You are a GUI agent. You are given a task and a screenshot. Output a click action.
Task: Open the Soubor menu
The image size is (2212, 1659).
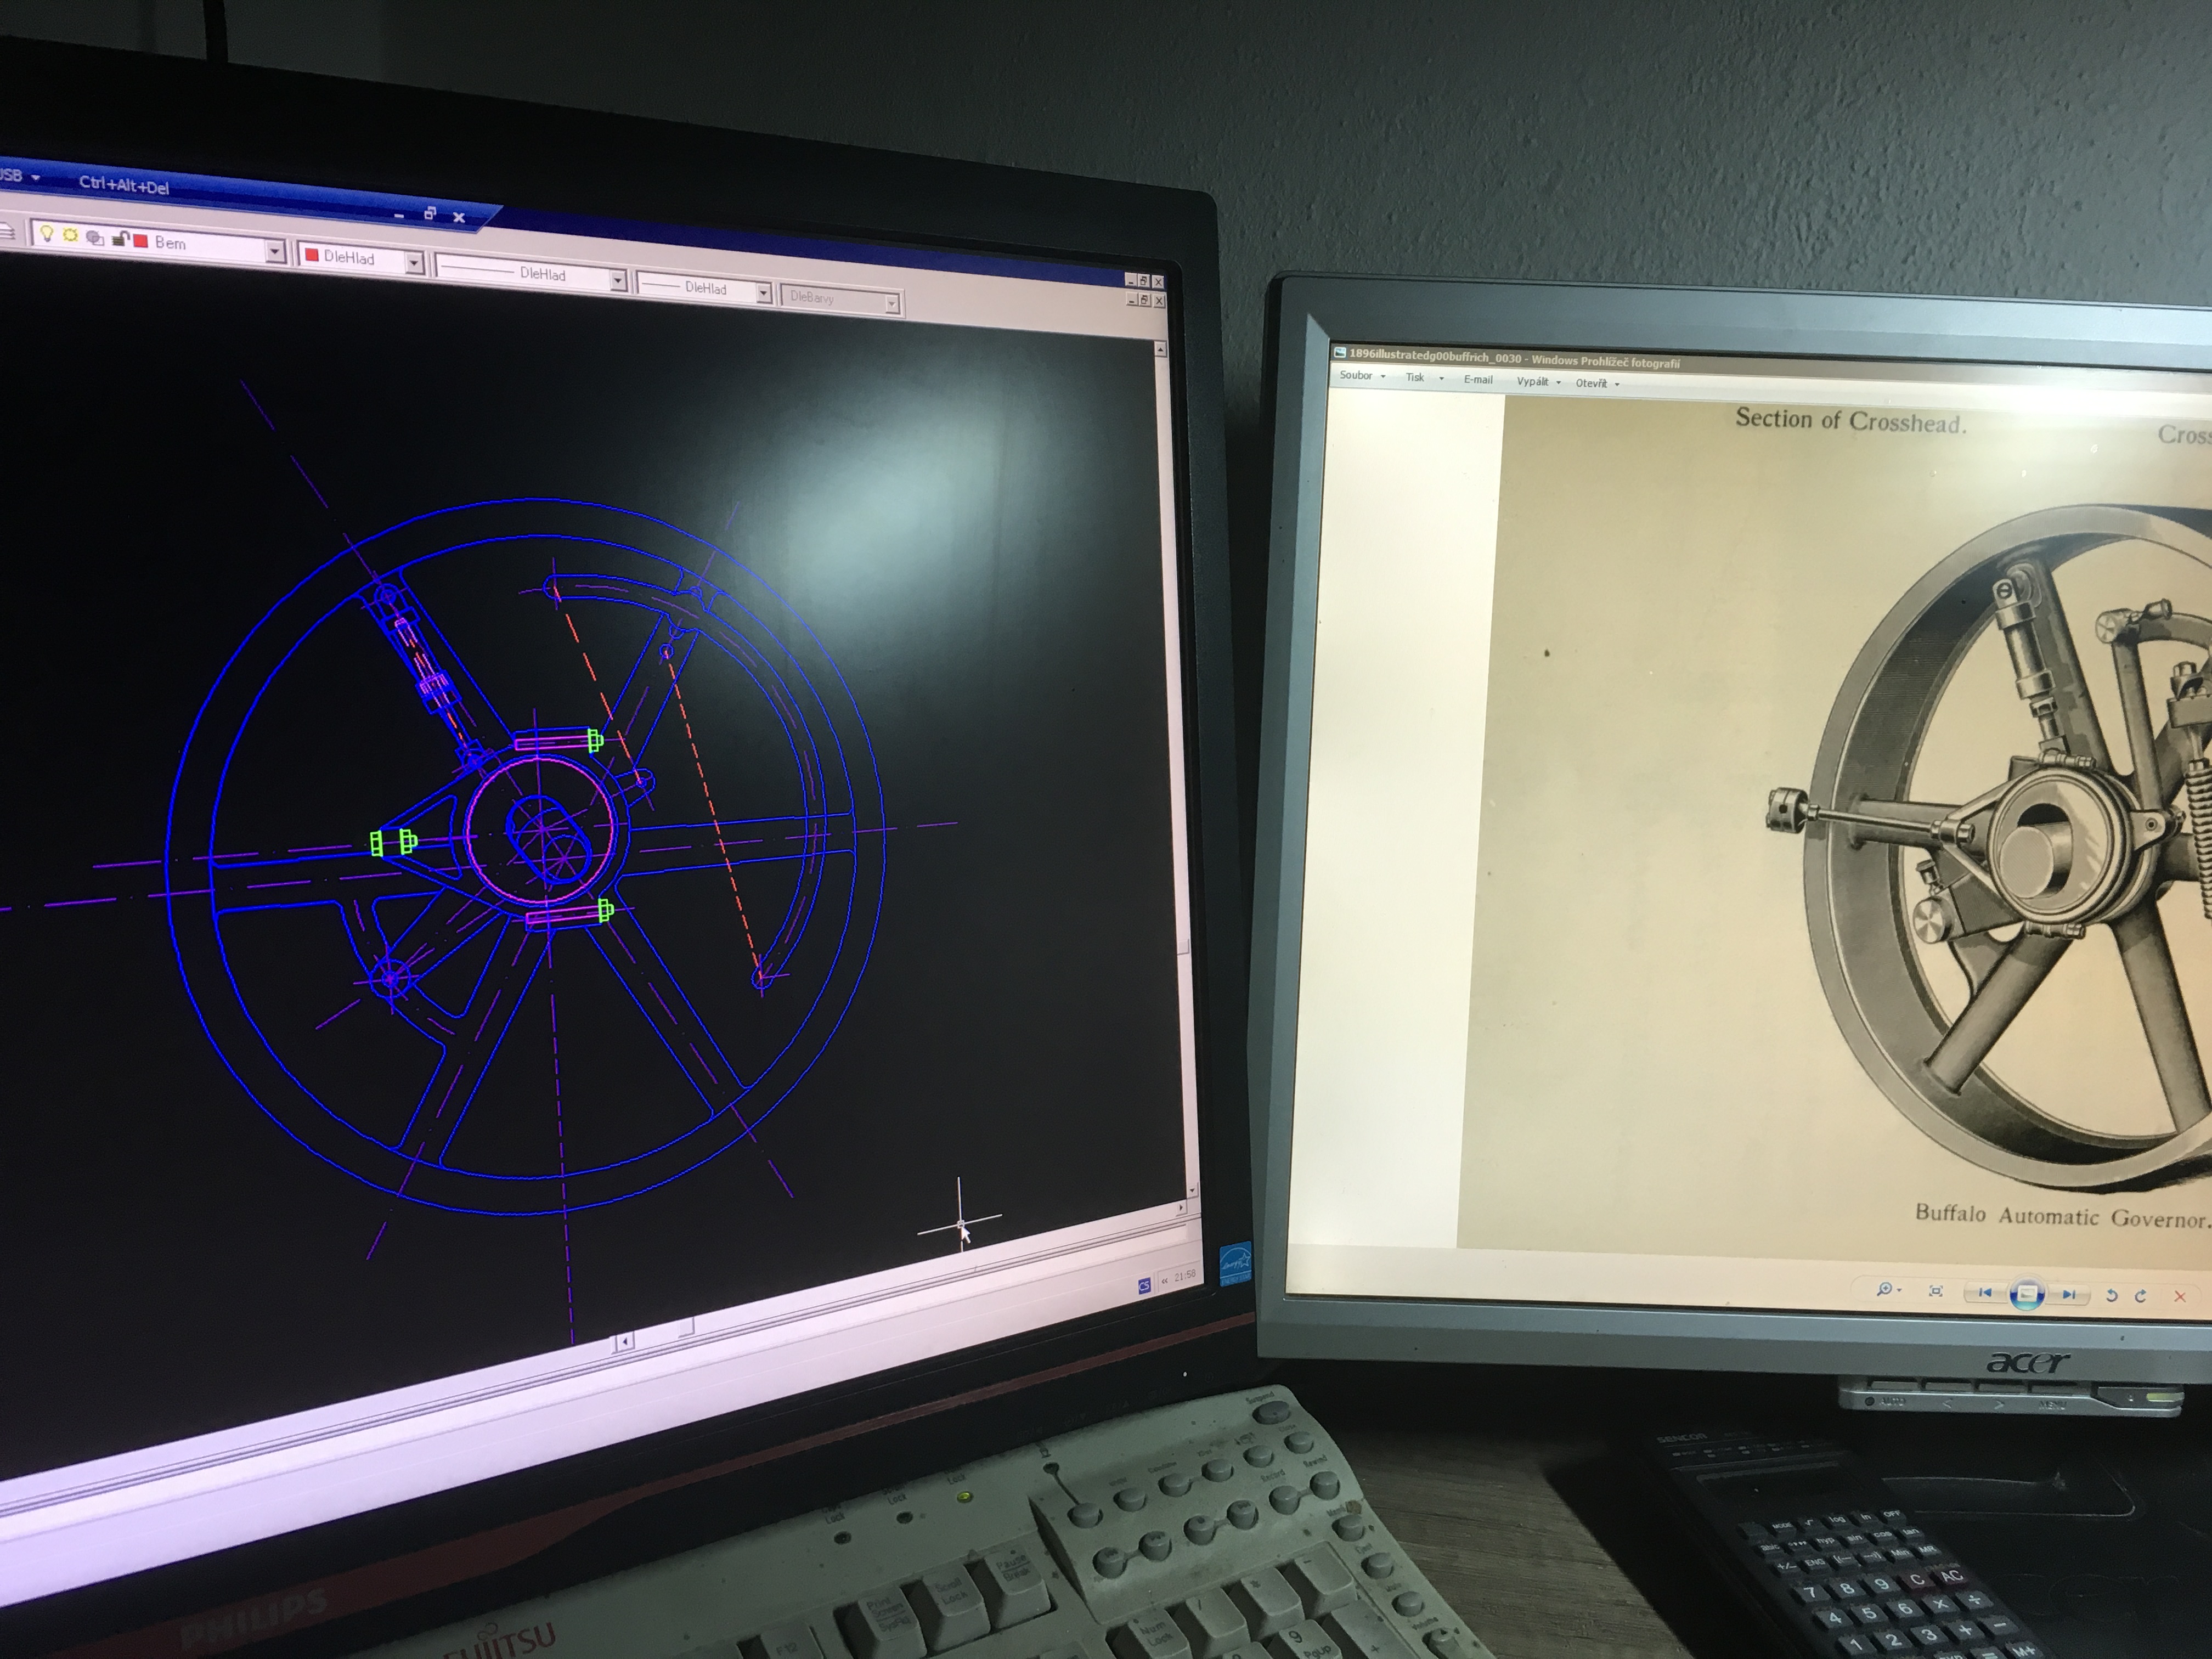click(x=1357, y=376)
